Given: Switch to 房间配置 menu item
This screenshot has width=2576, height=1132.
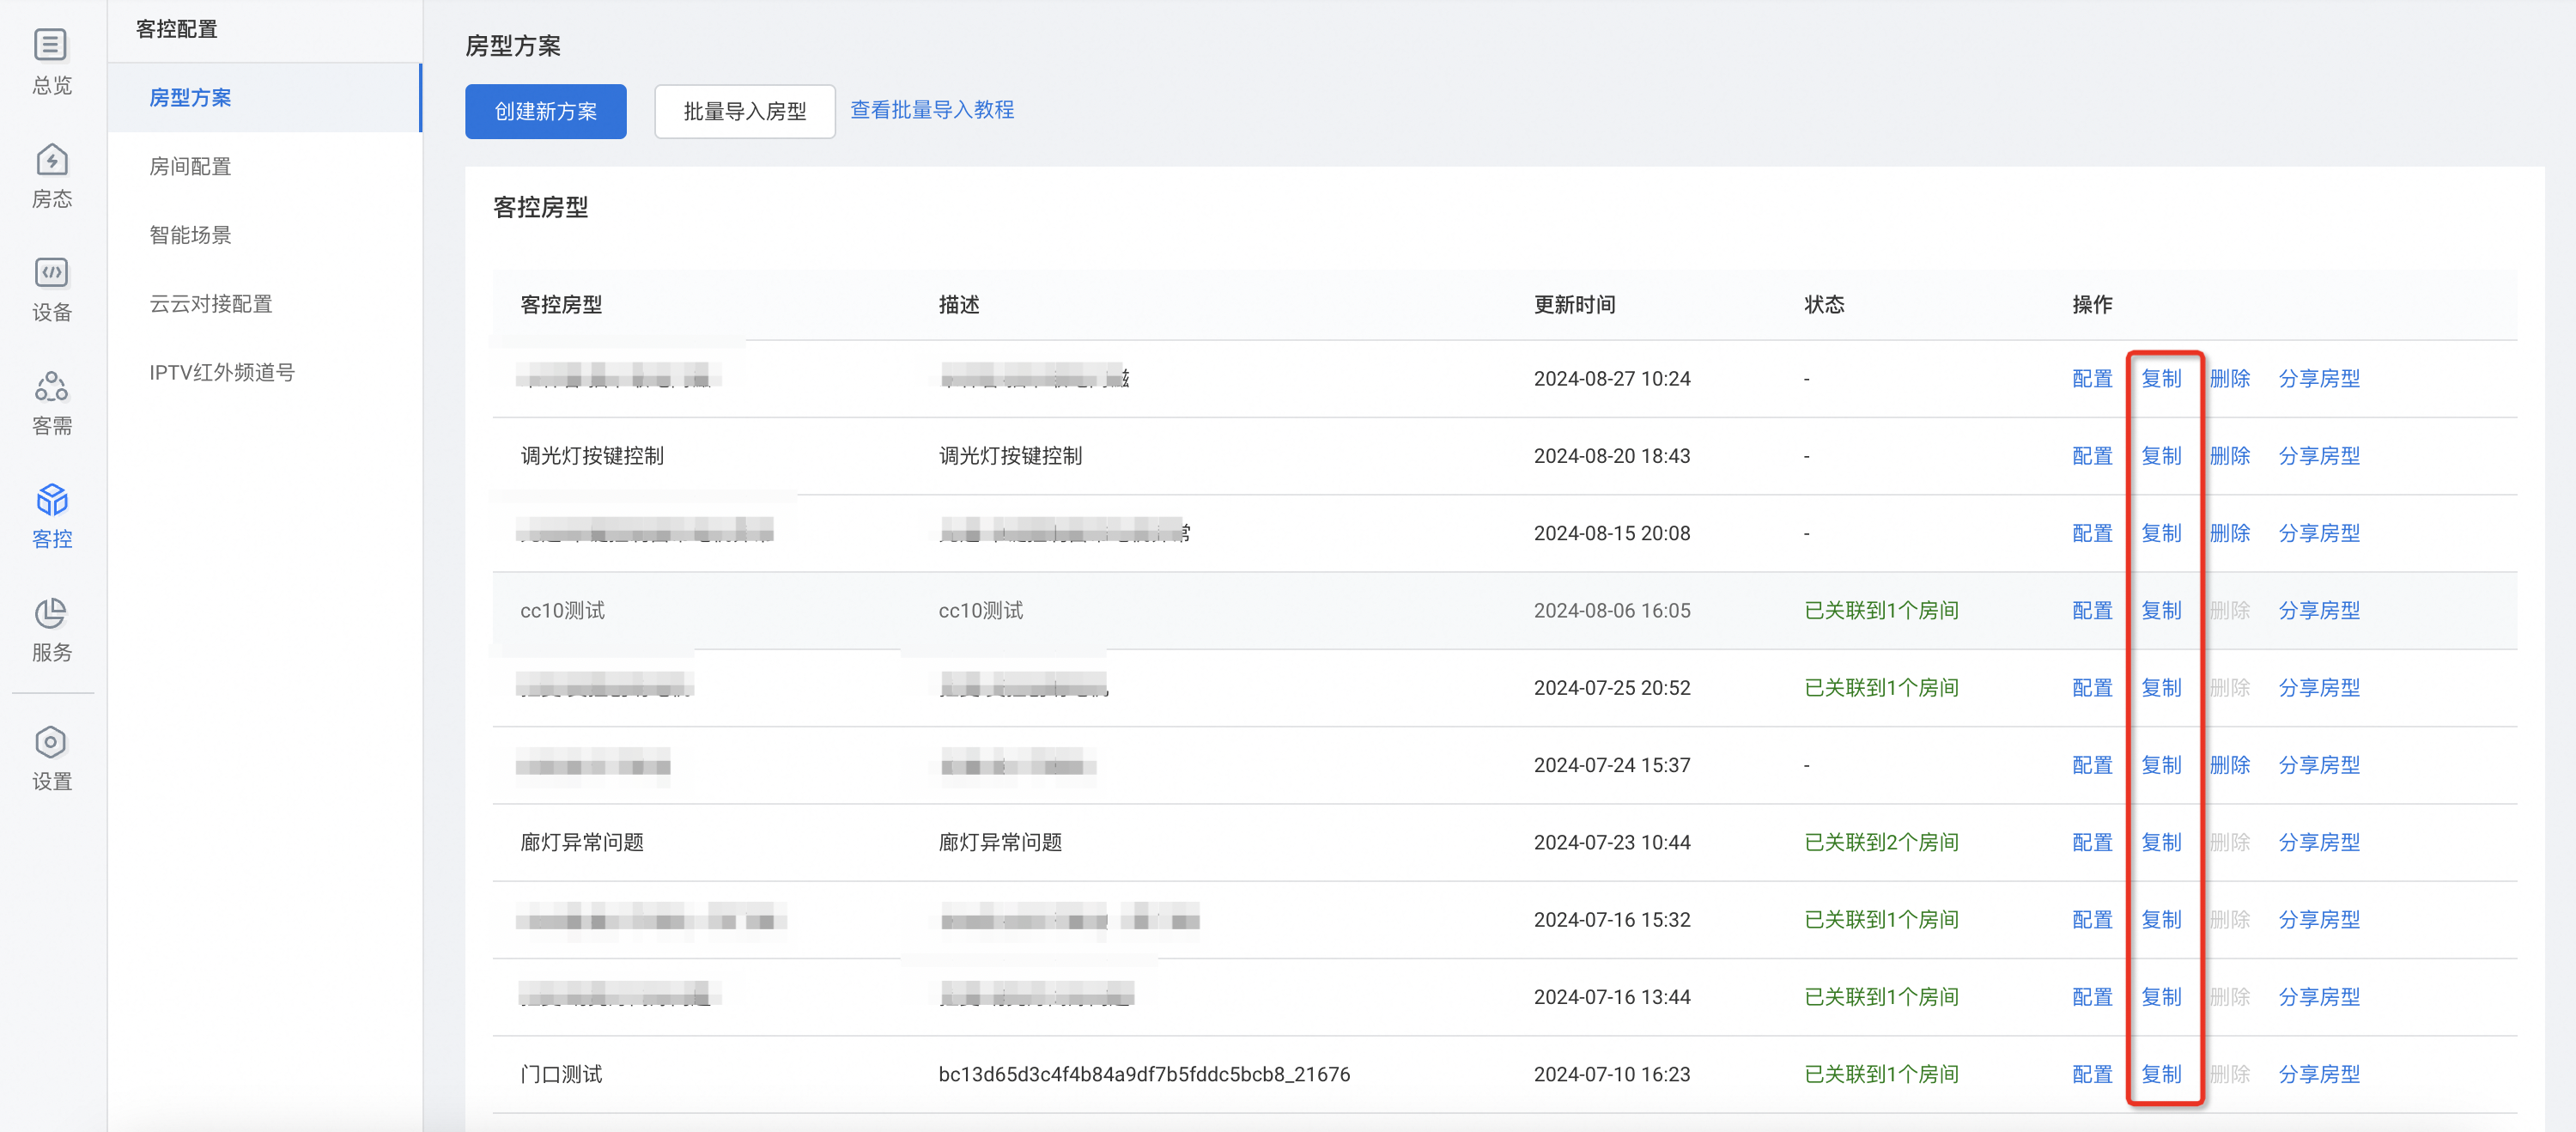Looking at the screenshot, I should [x=190, y=166].
